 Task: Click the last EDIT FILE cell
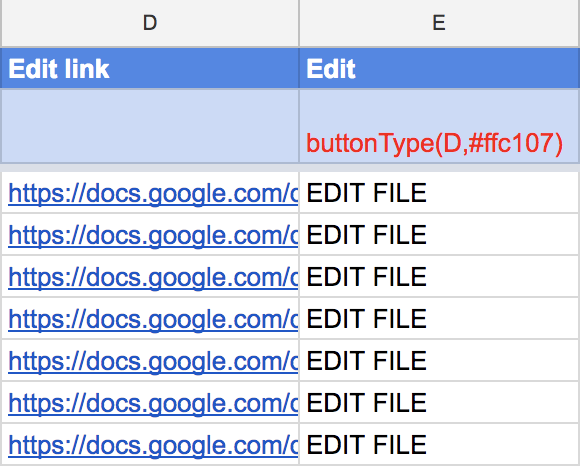(439, 445)
